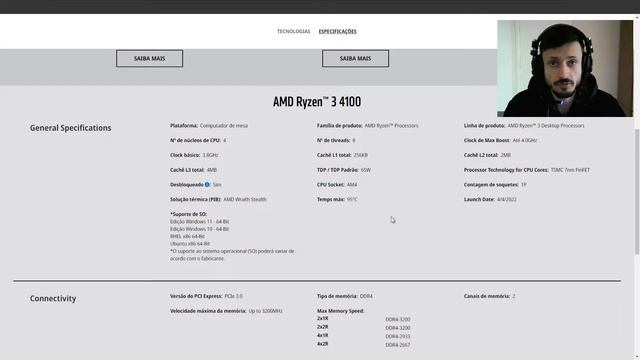Image resolution: width=640 pixels, height=360 pixels.
Task: Click the Edição Windows 11 - 64-Bit line
Action: [200, 222]
